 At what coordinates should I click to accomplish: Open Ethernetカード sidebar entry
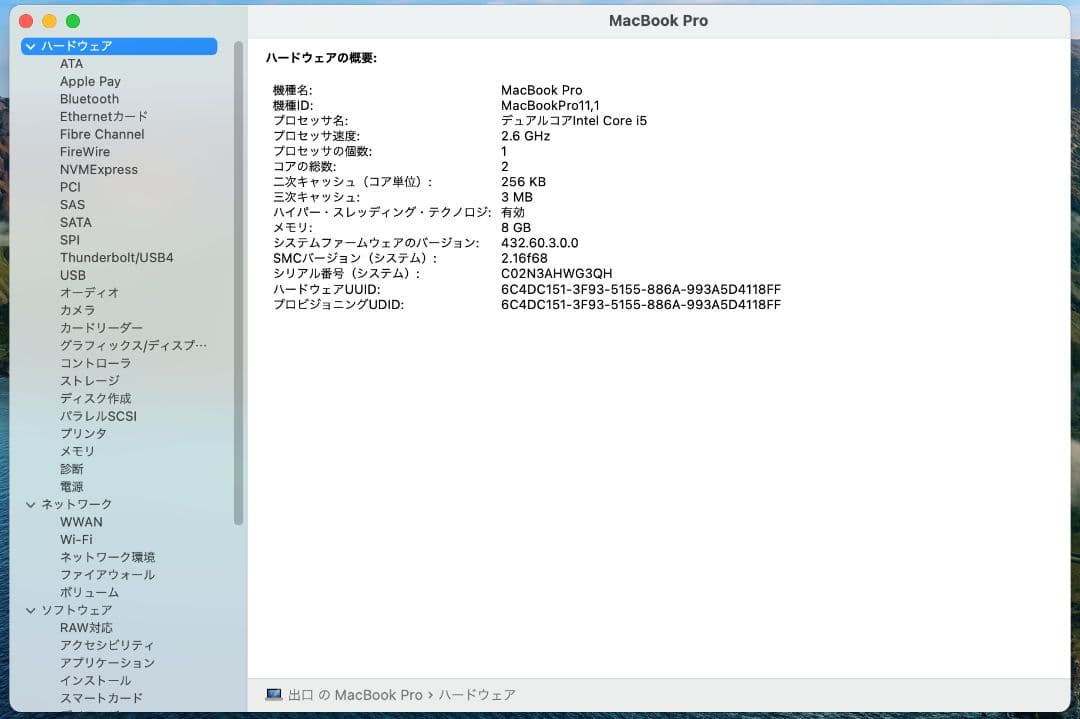click(104, 116)
